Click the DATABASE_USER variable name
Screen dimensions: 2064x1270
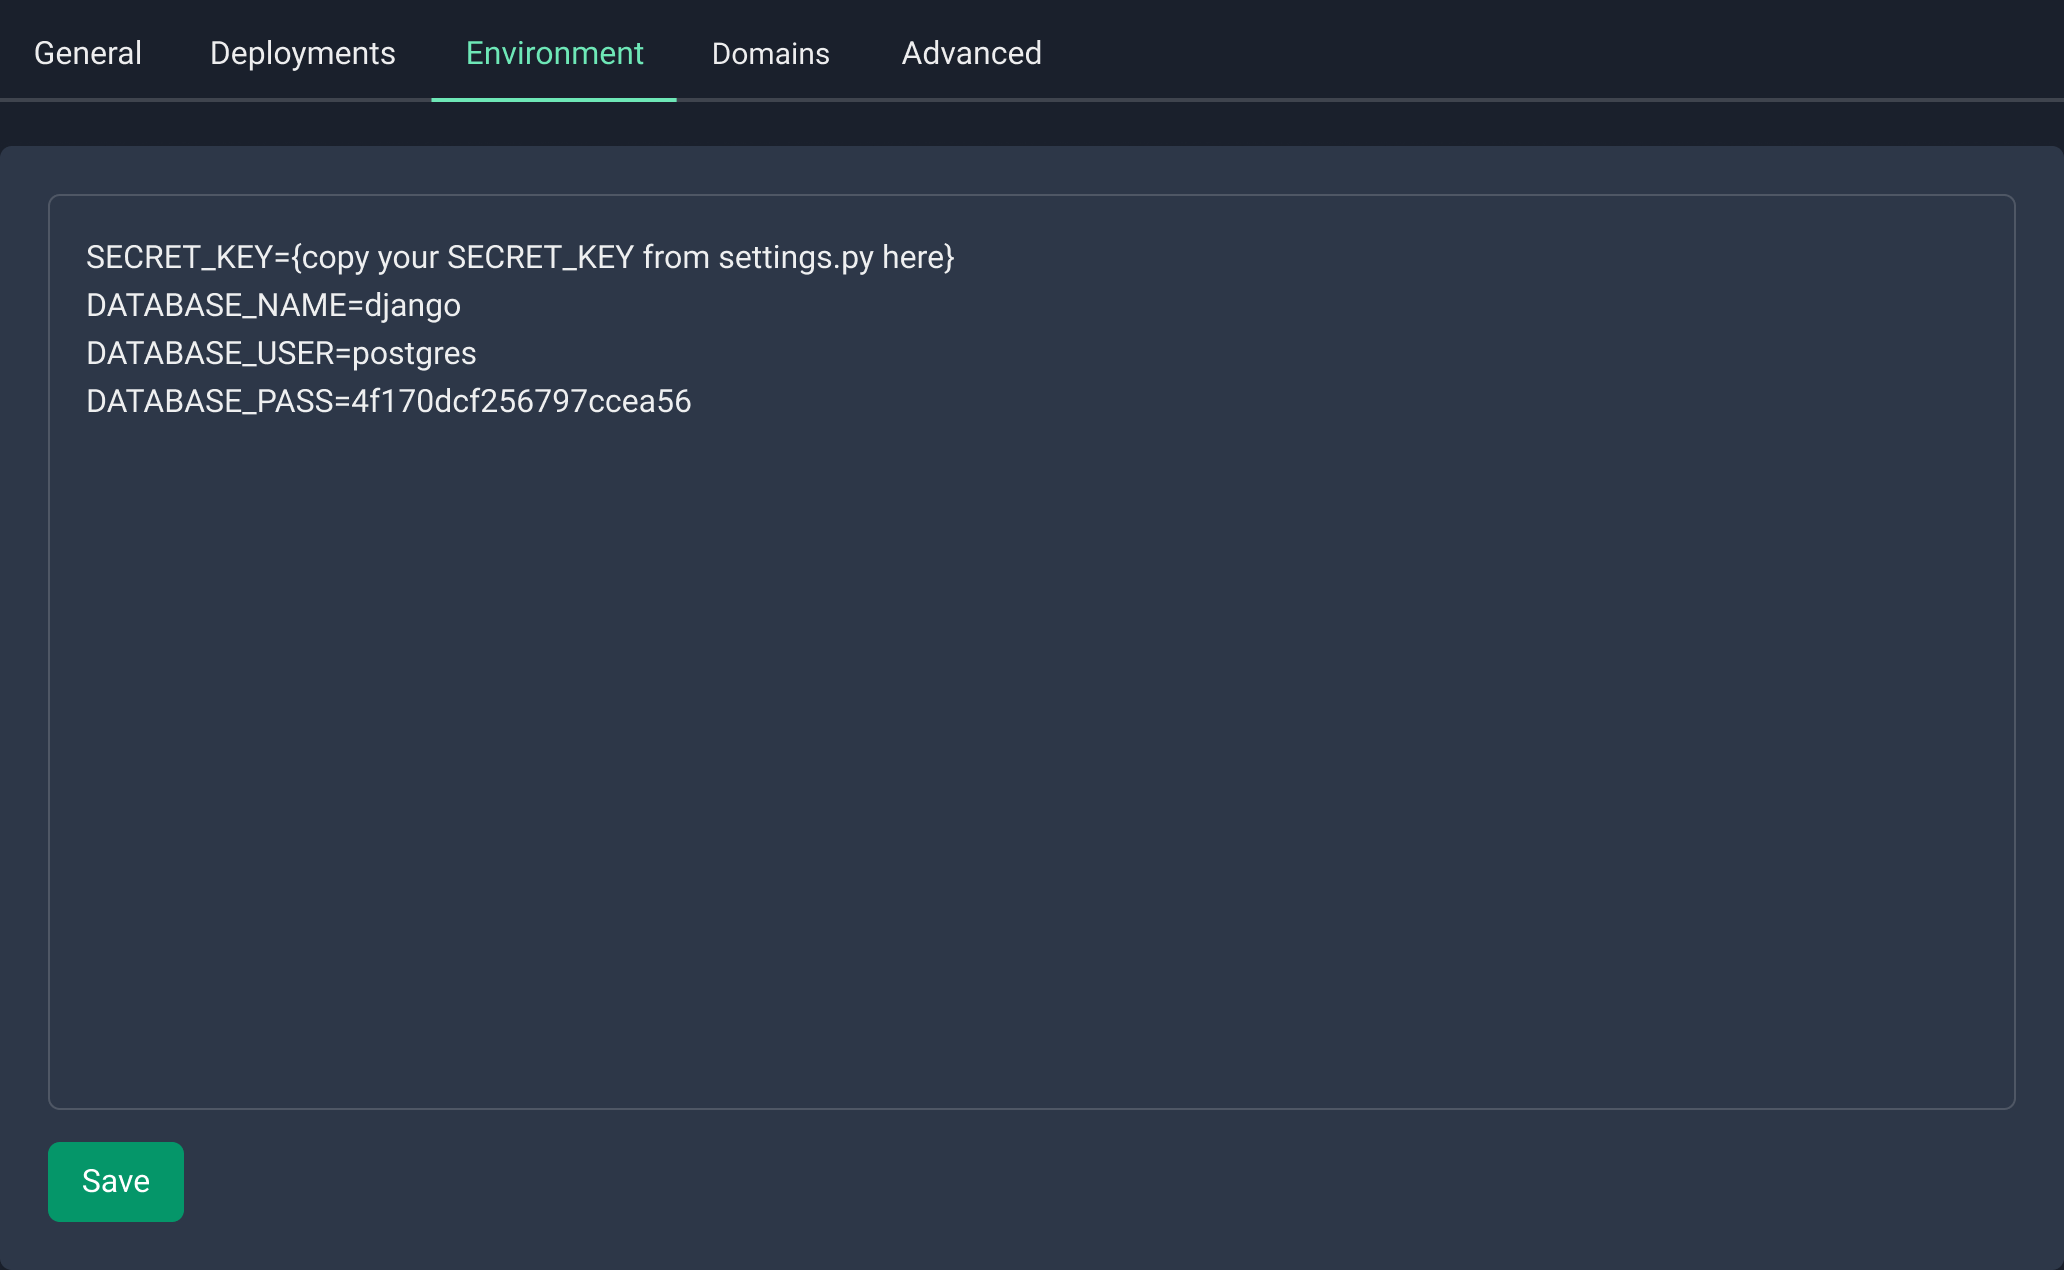click(210, 354)
